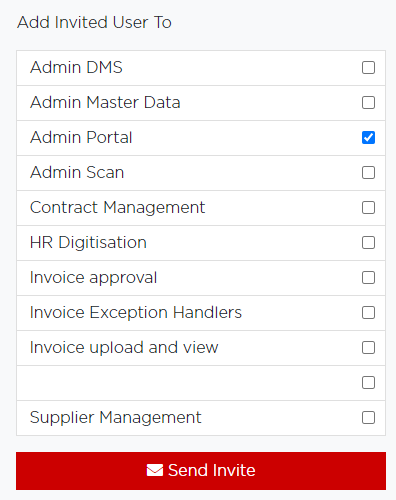Tick the HR Digitisation checkbox
The height and width of the screenshot is (500, 396).
pos(368,243)
